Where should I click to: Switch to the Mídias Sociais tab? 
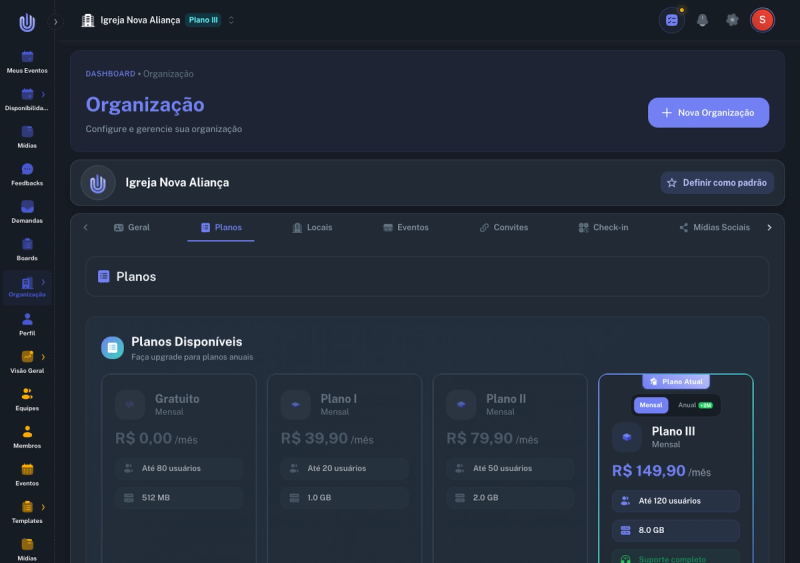[714, 228]
